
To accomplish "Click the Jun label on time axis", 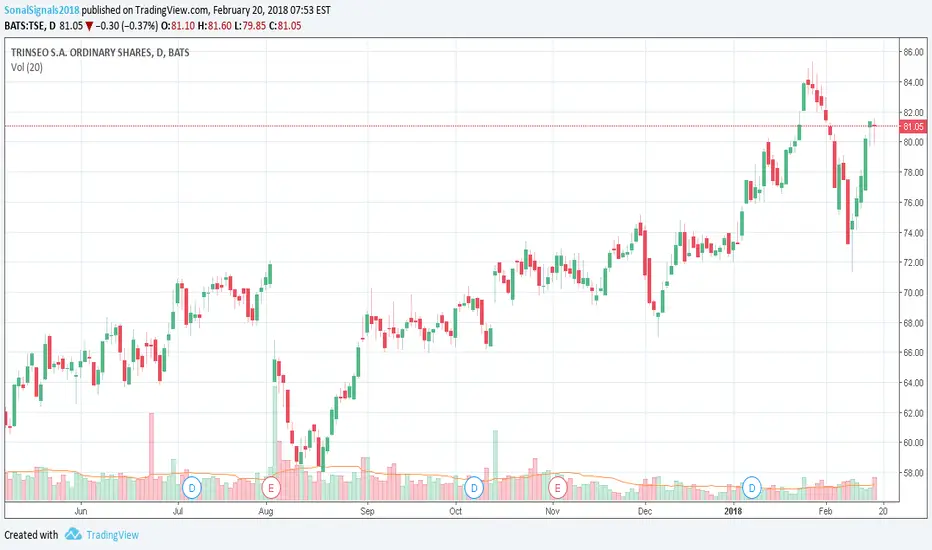I will (x=81, y=511).
